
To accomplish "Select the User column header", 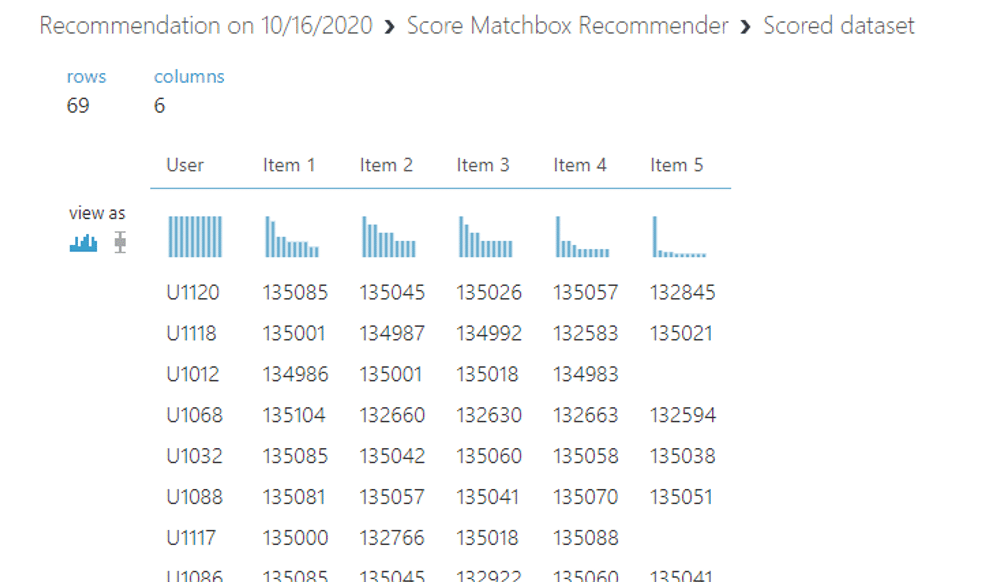I will point(185,165).
